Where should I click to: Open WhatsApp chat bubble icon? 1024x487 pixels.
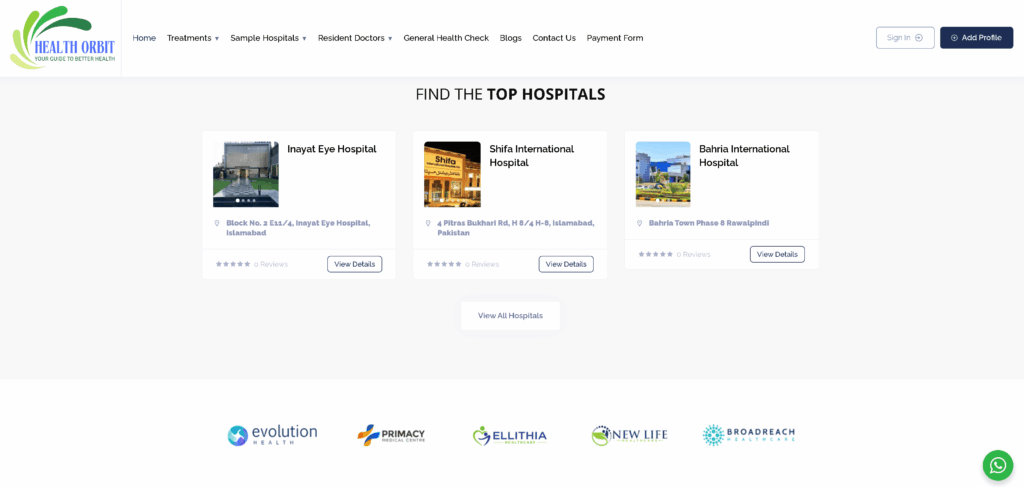point(997,465)
